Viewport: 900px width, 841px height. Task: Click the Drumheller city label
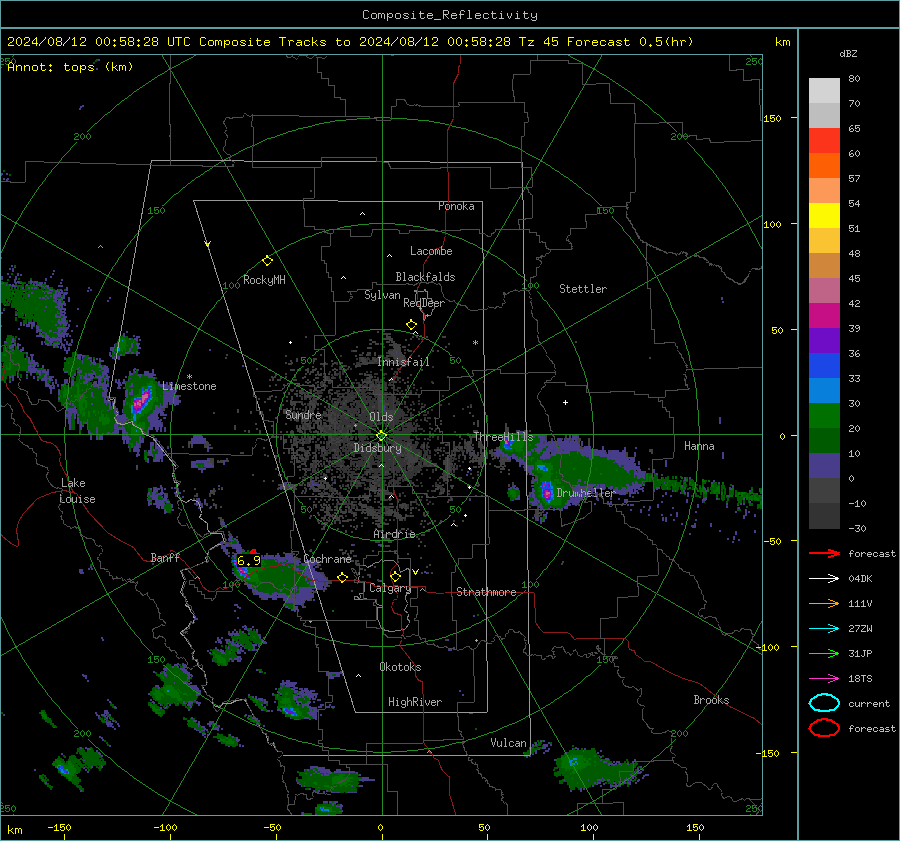click(x=585, y=493)
